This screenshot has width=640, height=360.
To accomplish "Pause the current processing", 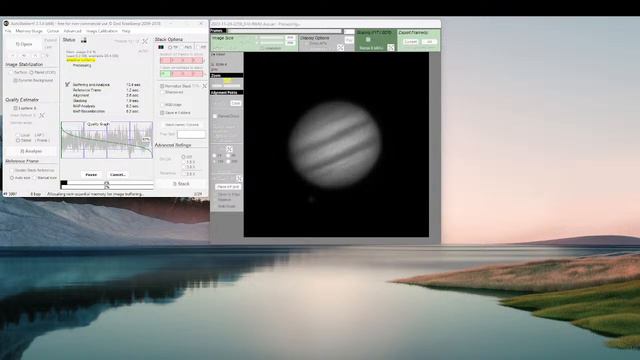I will click(91, 175).
